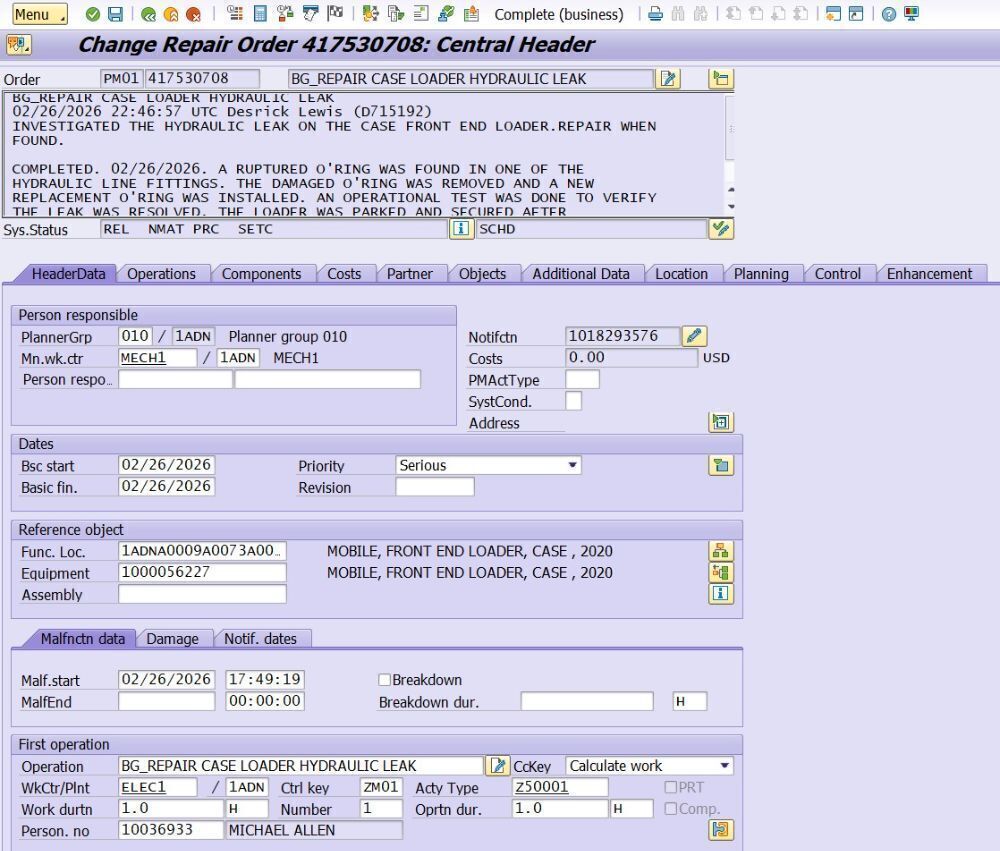Open the CcKey Calculate work dropdown
Screen dimensions: 1000x851
tap(649, 765)
